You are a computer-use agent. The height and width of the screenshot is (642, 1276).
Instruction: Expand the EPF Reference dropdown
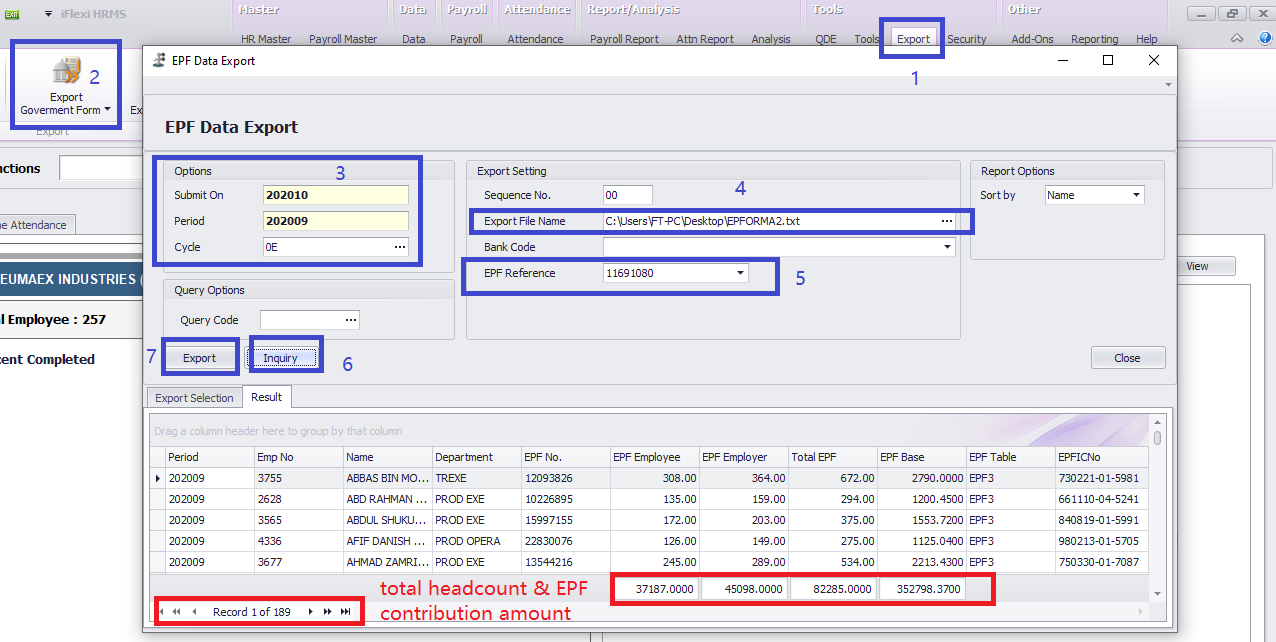tap(740, 272)
